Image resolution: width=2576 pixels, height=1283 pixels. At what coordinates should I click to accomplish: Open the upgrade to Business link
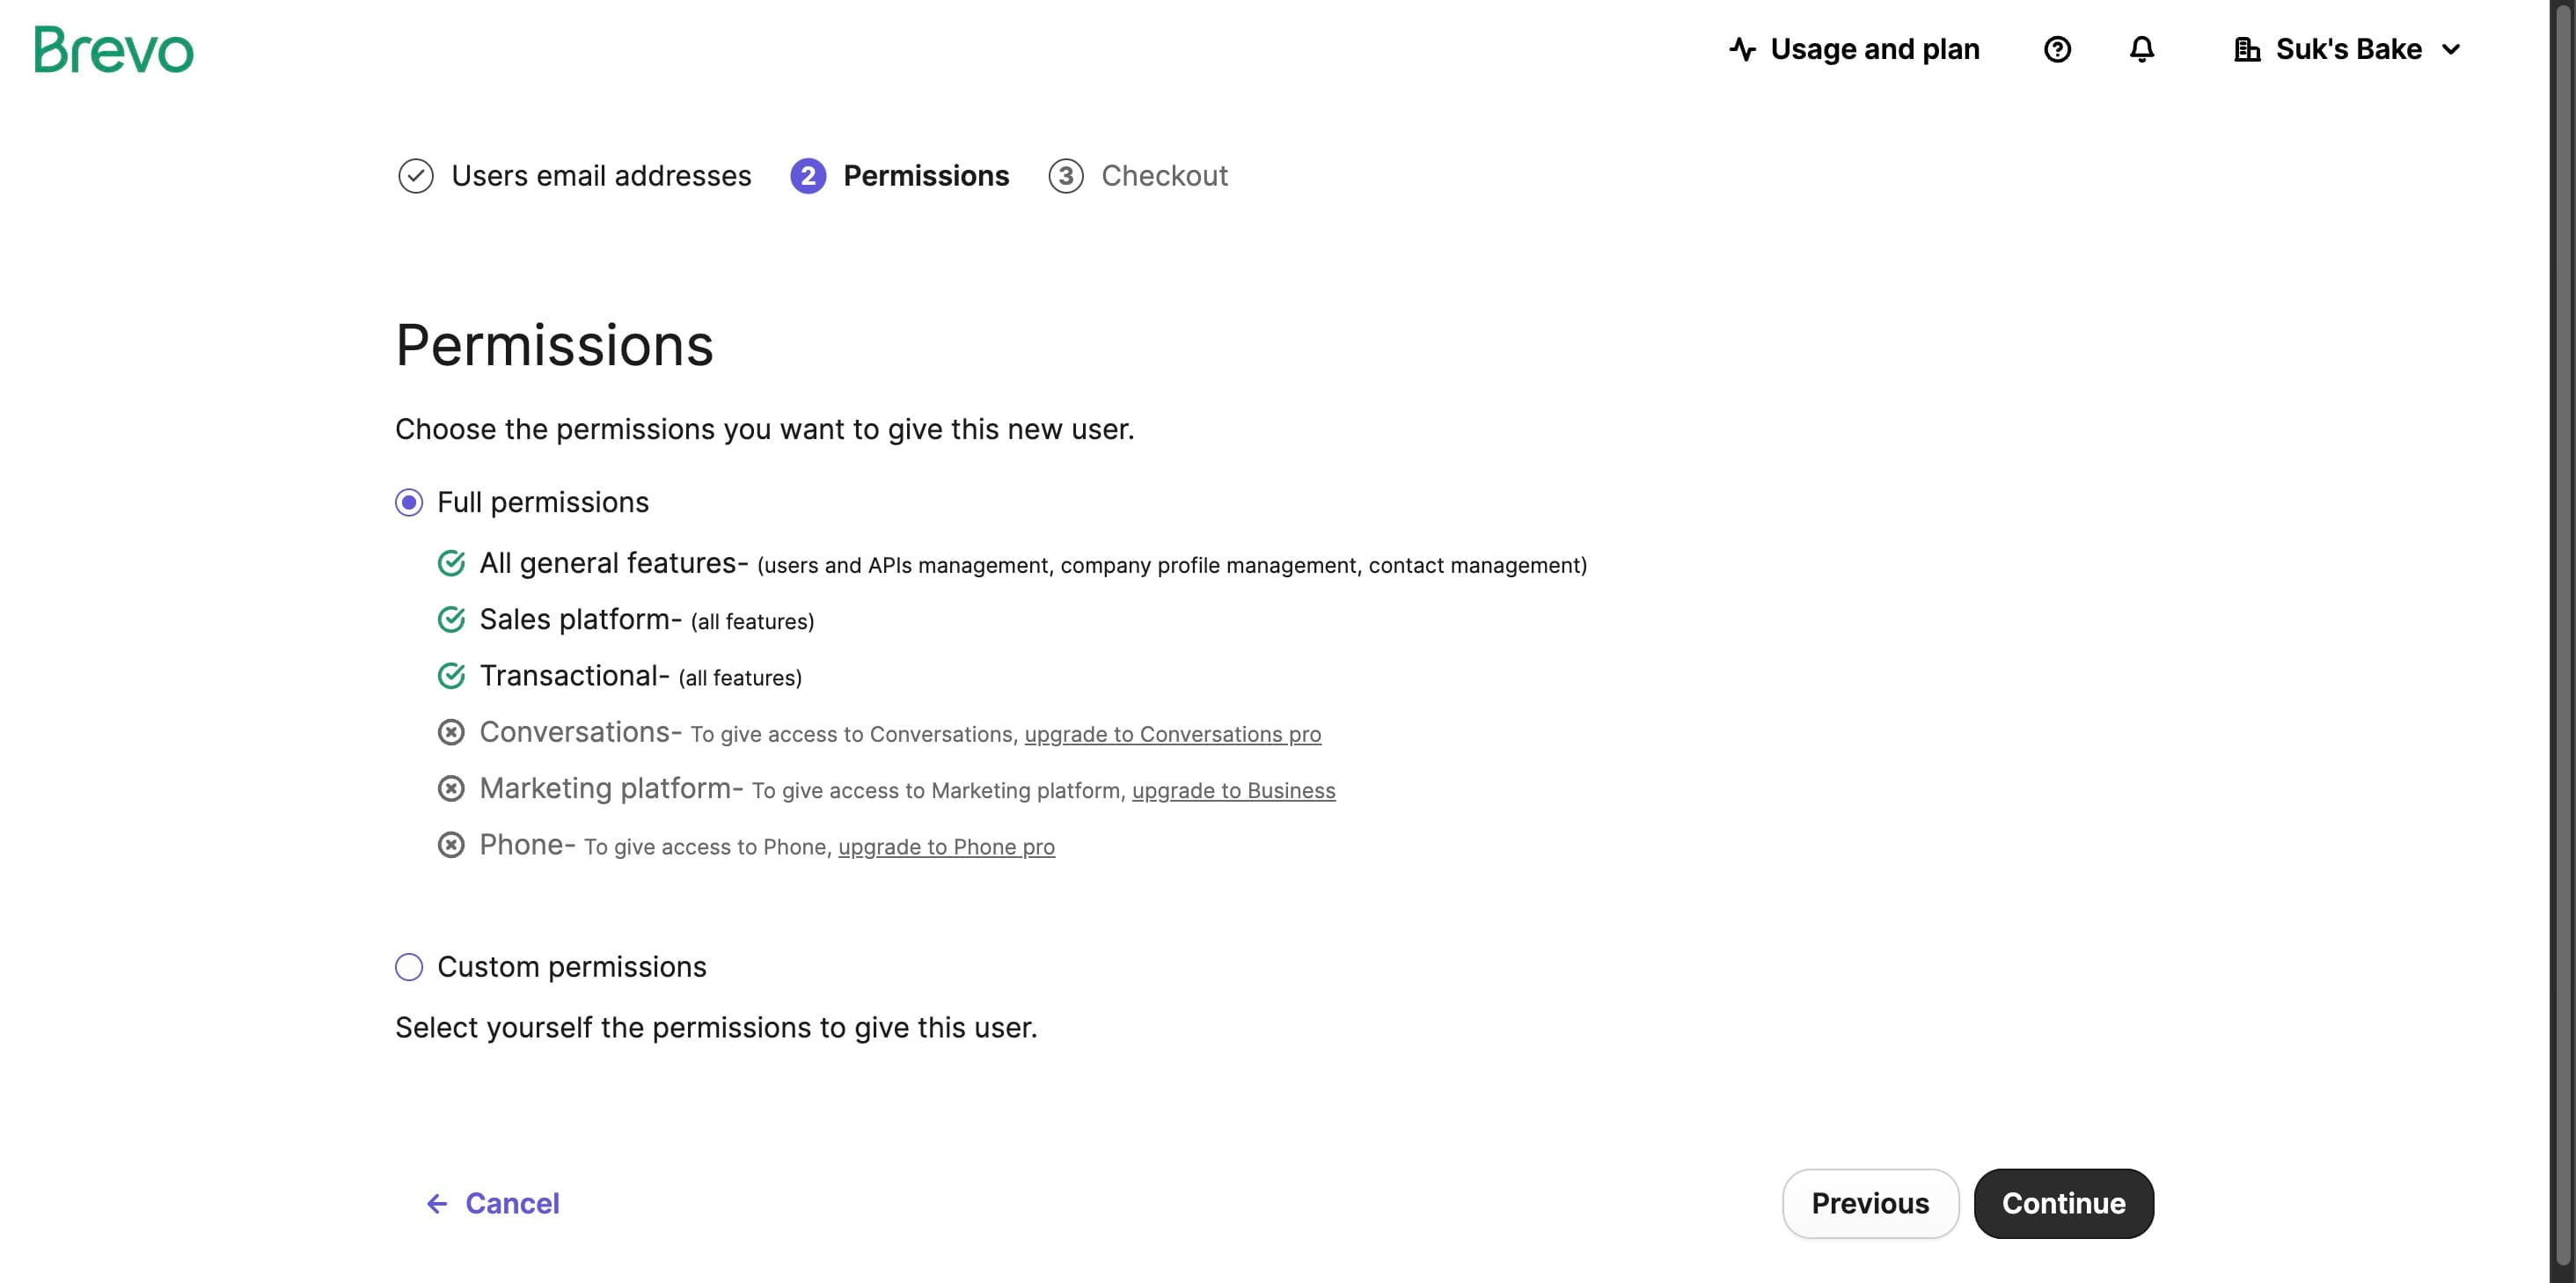point(1234,790)
